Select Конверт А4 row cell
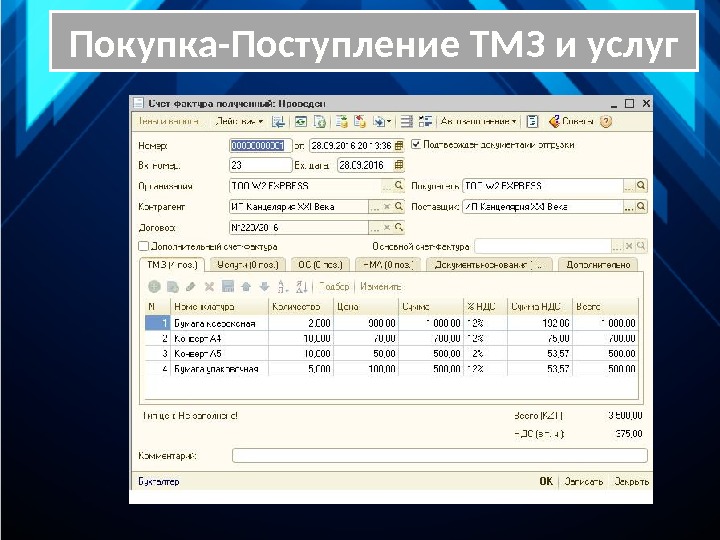The width and height of the screenshot is (720, 540). coord(219,338)
